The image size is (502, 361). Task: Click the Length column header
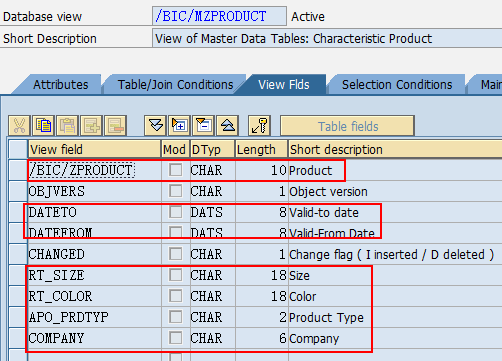[x=262, y=149]
